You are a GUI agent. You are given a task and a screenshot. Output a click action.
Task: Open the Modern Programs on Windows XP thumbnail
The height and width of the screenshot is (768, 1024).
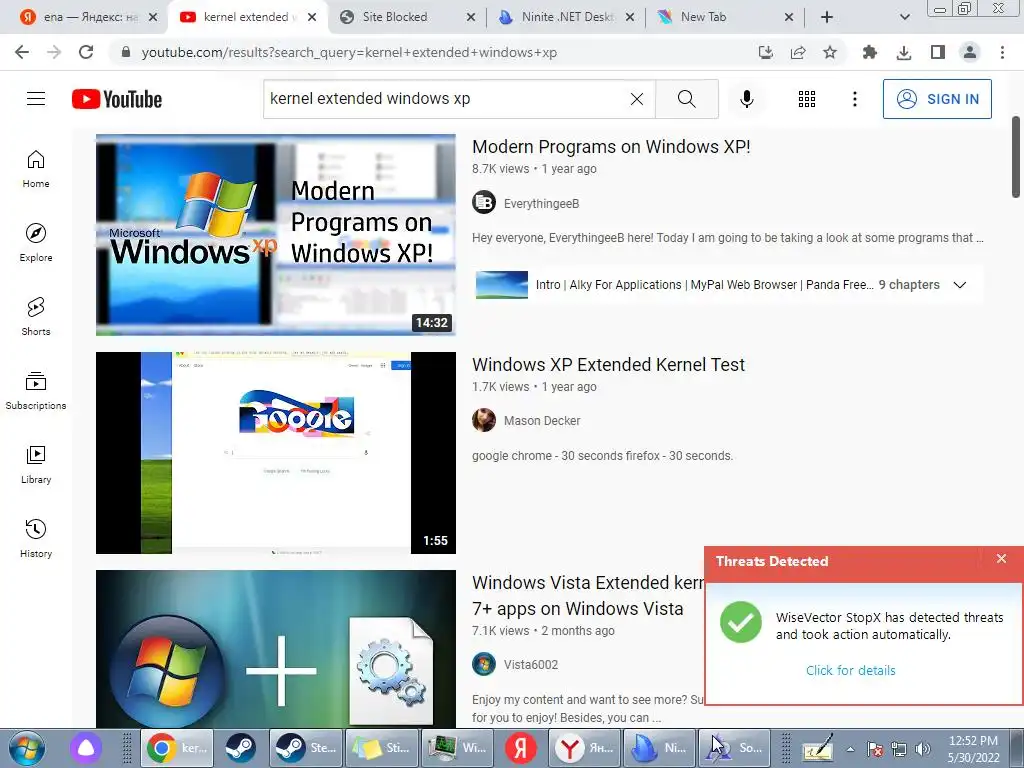click(276, 235)
